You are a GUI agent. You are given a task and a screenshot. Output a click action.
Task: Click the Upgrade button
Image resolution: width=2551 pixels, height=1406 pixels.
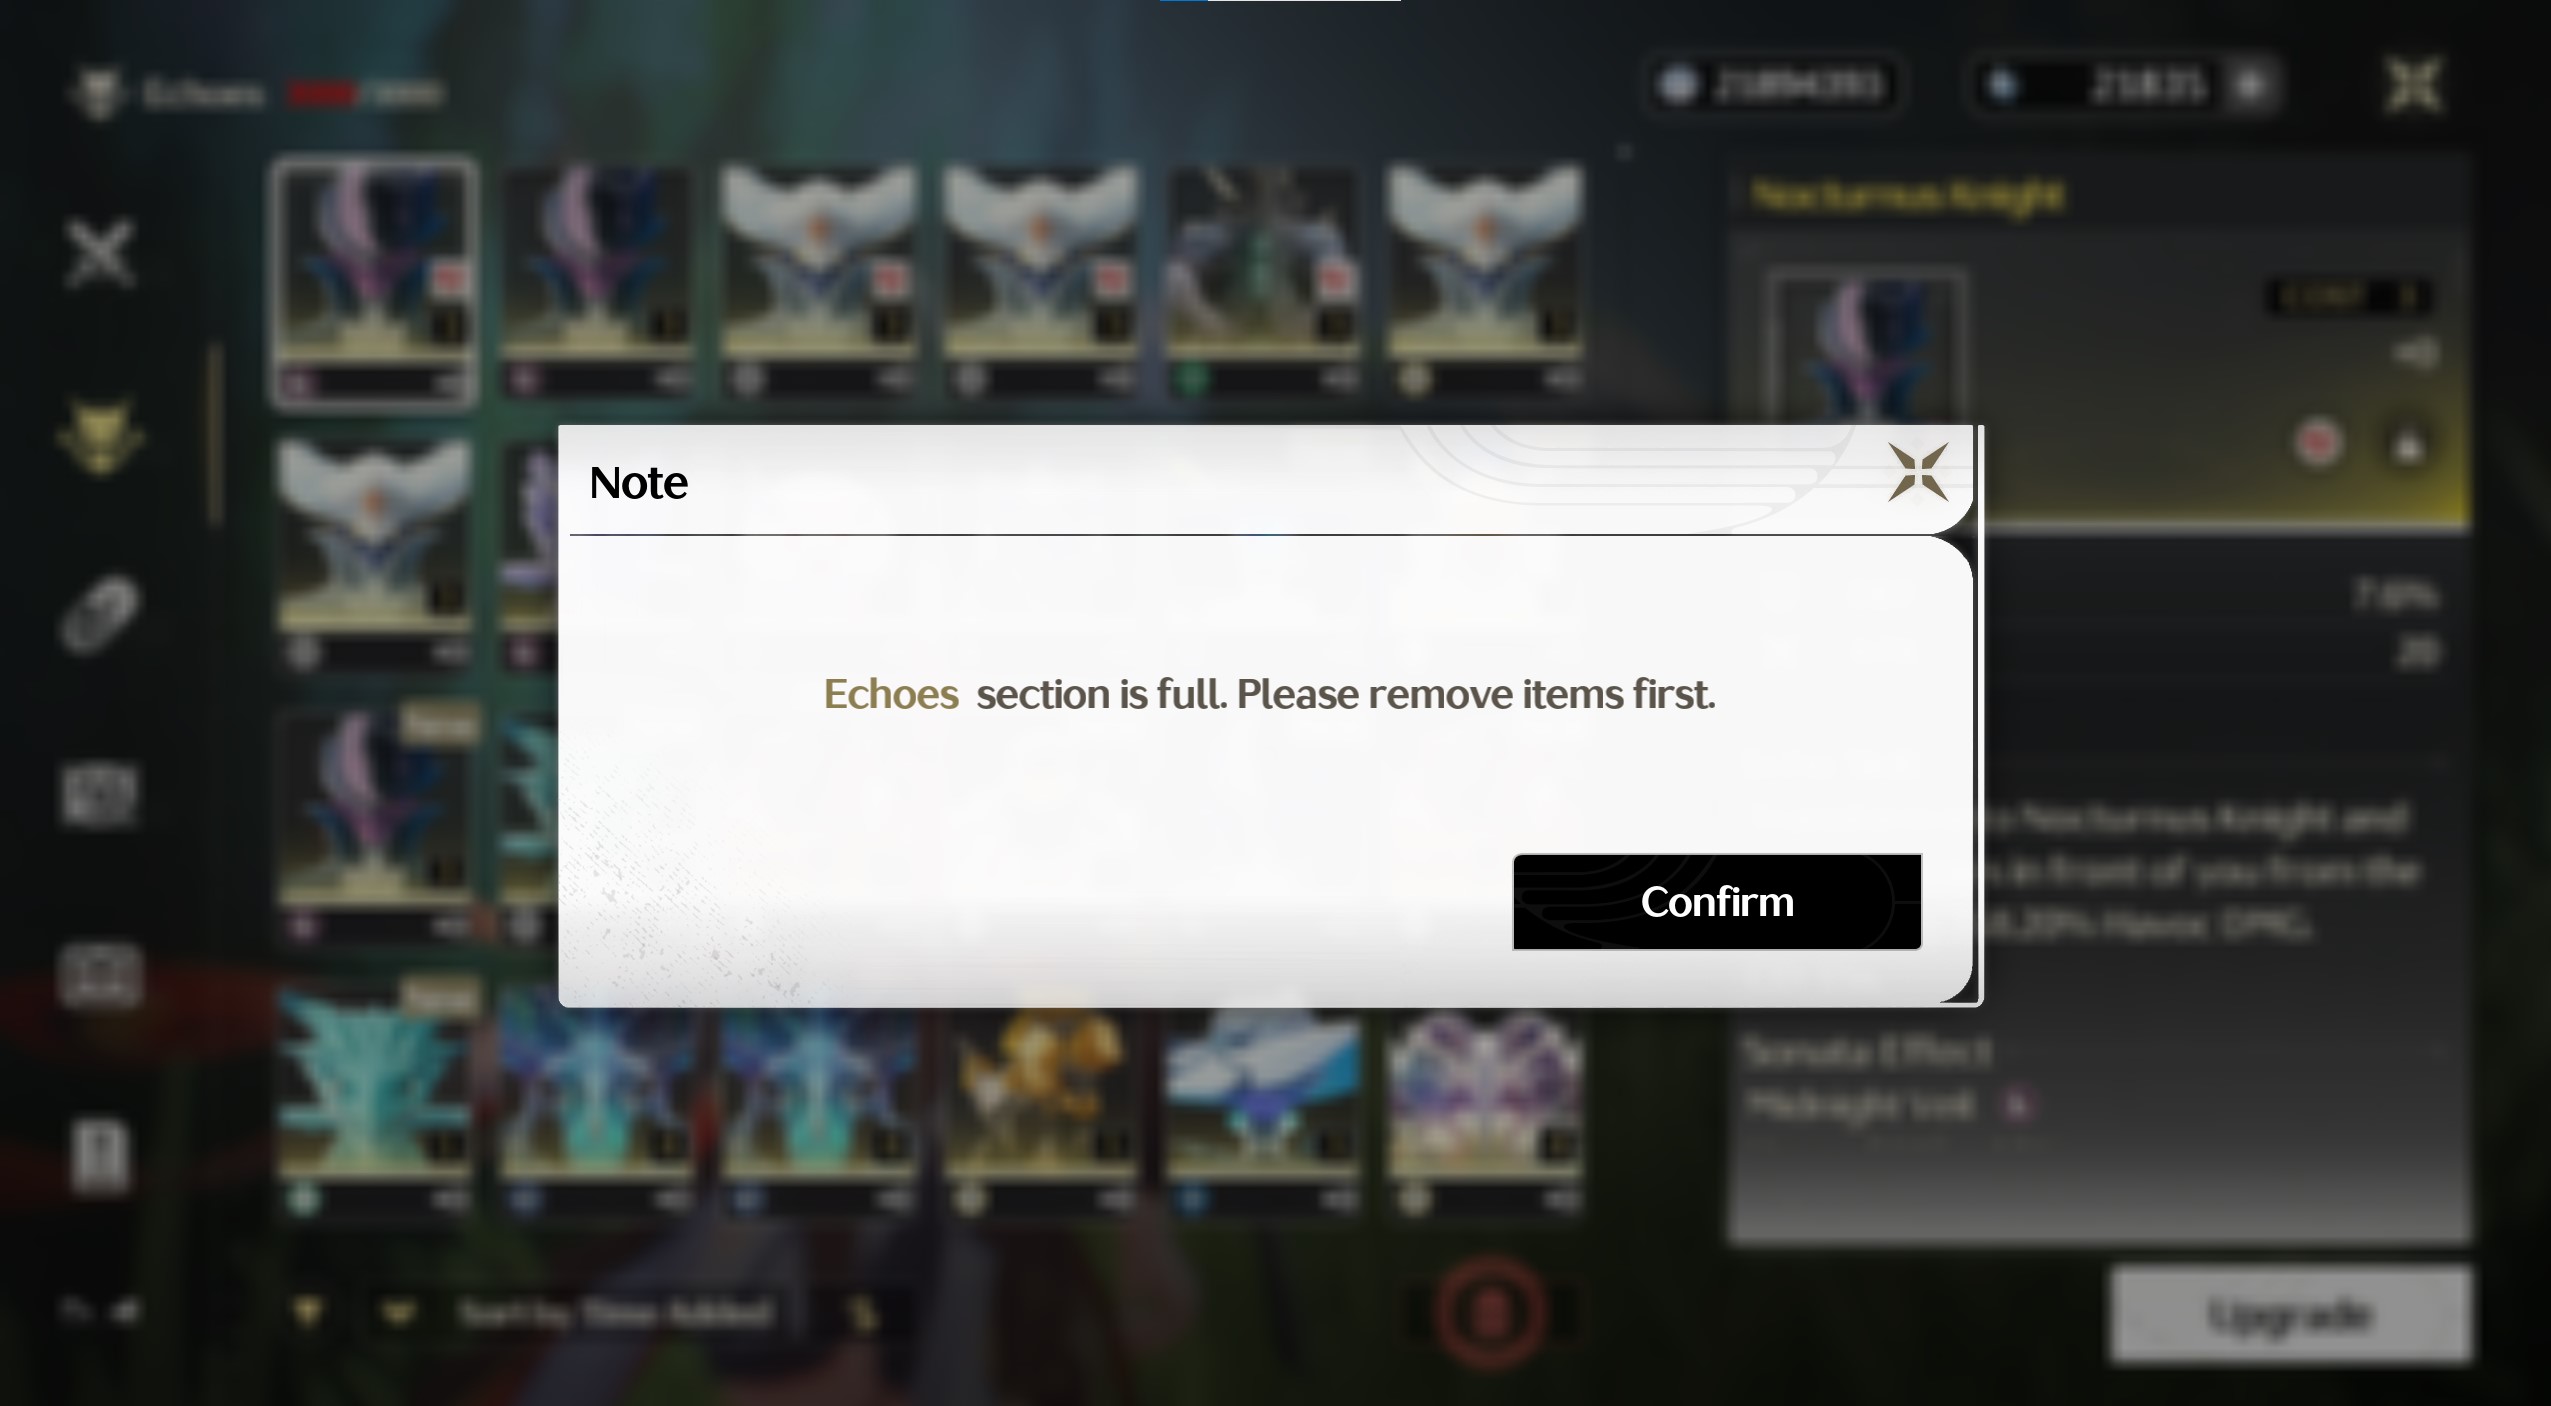pos(2290,1314)
